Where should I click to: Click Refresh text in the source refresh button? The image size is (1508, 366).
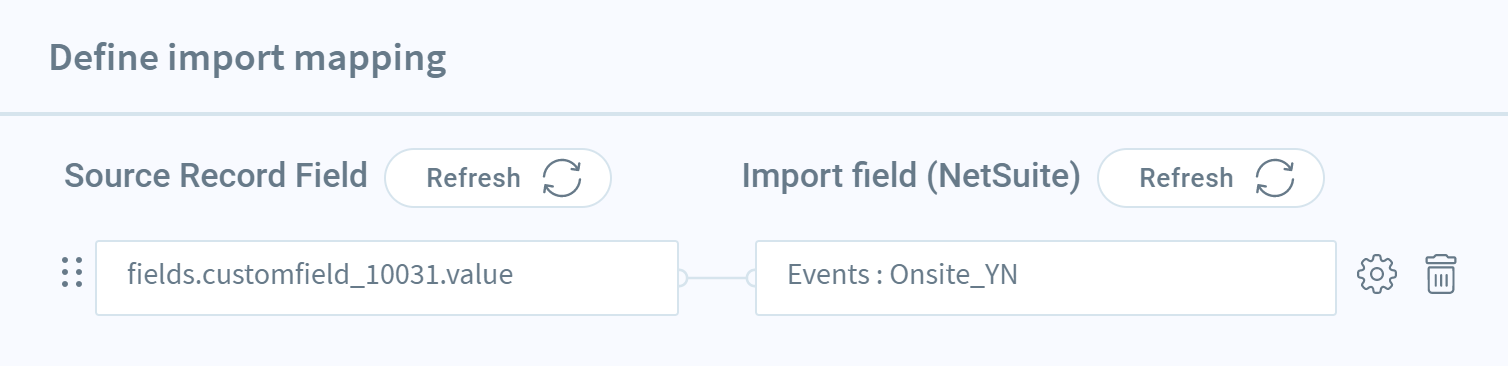coord(473,178)
